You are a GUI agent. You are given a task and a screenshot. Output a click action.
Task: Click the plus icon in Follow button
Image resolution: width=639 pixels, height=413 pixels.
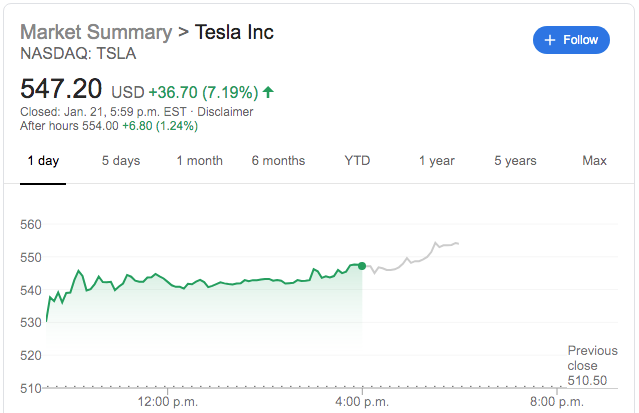click(549, 40)
